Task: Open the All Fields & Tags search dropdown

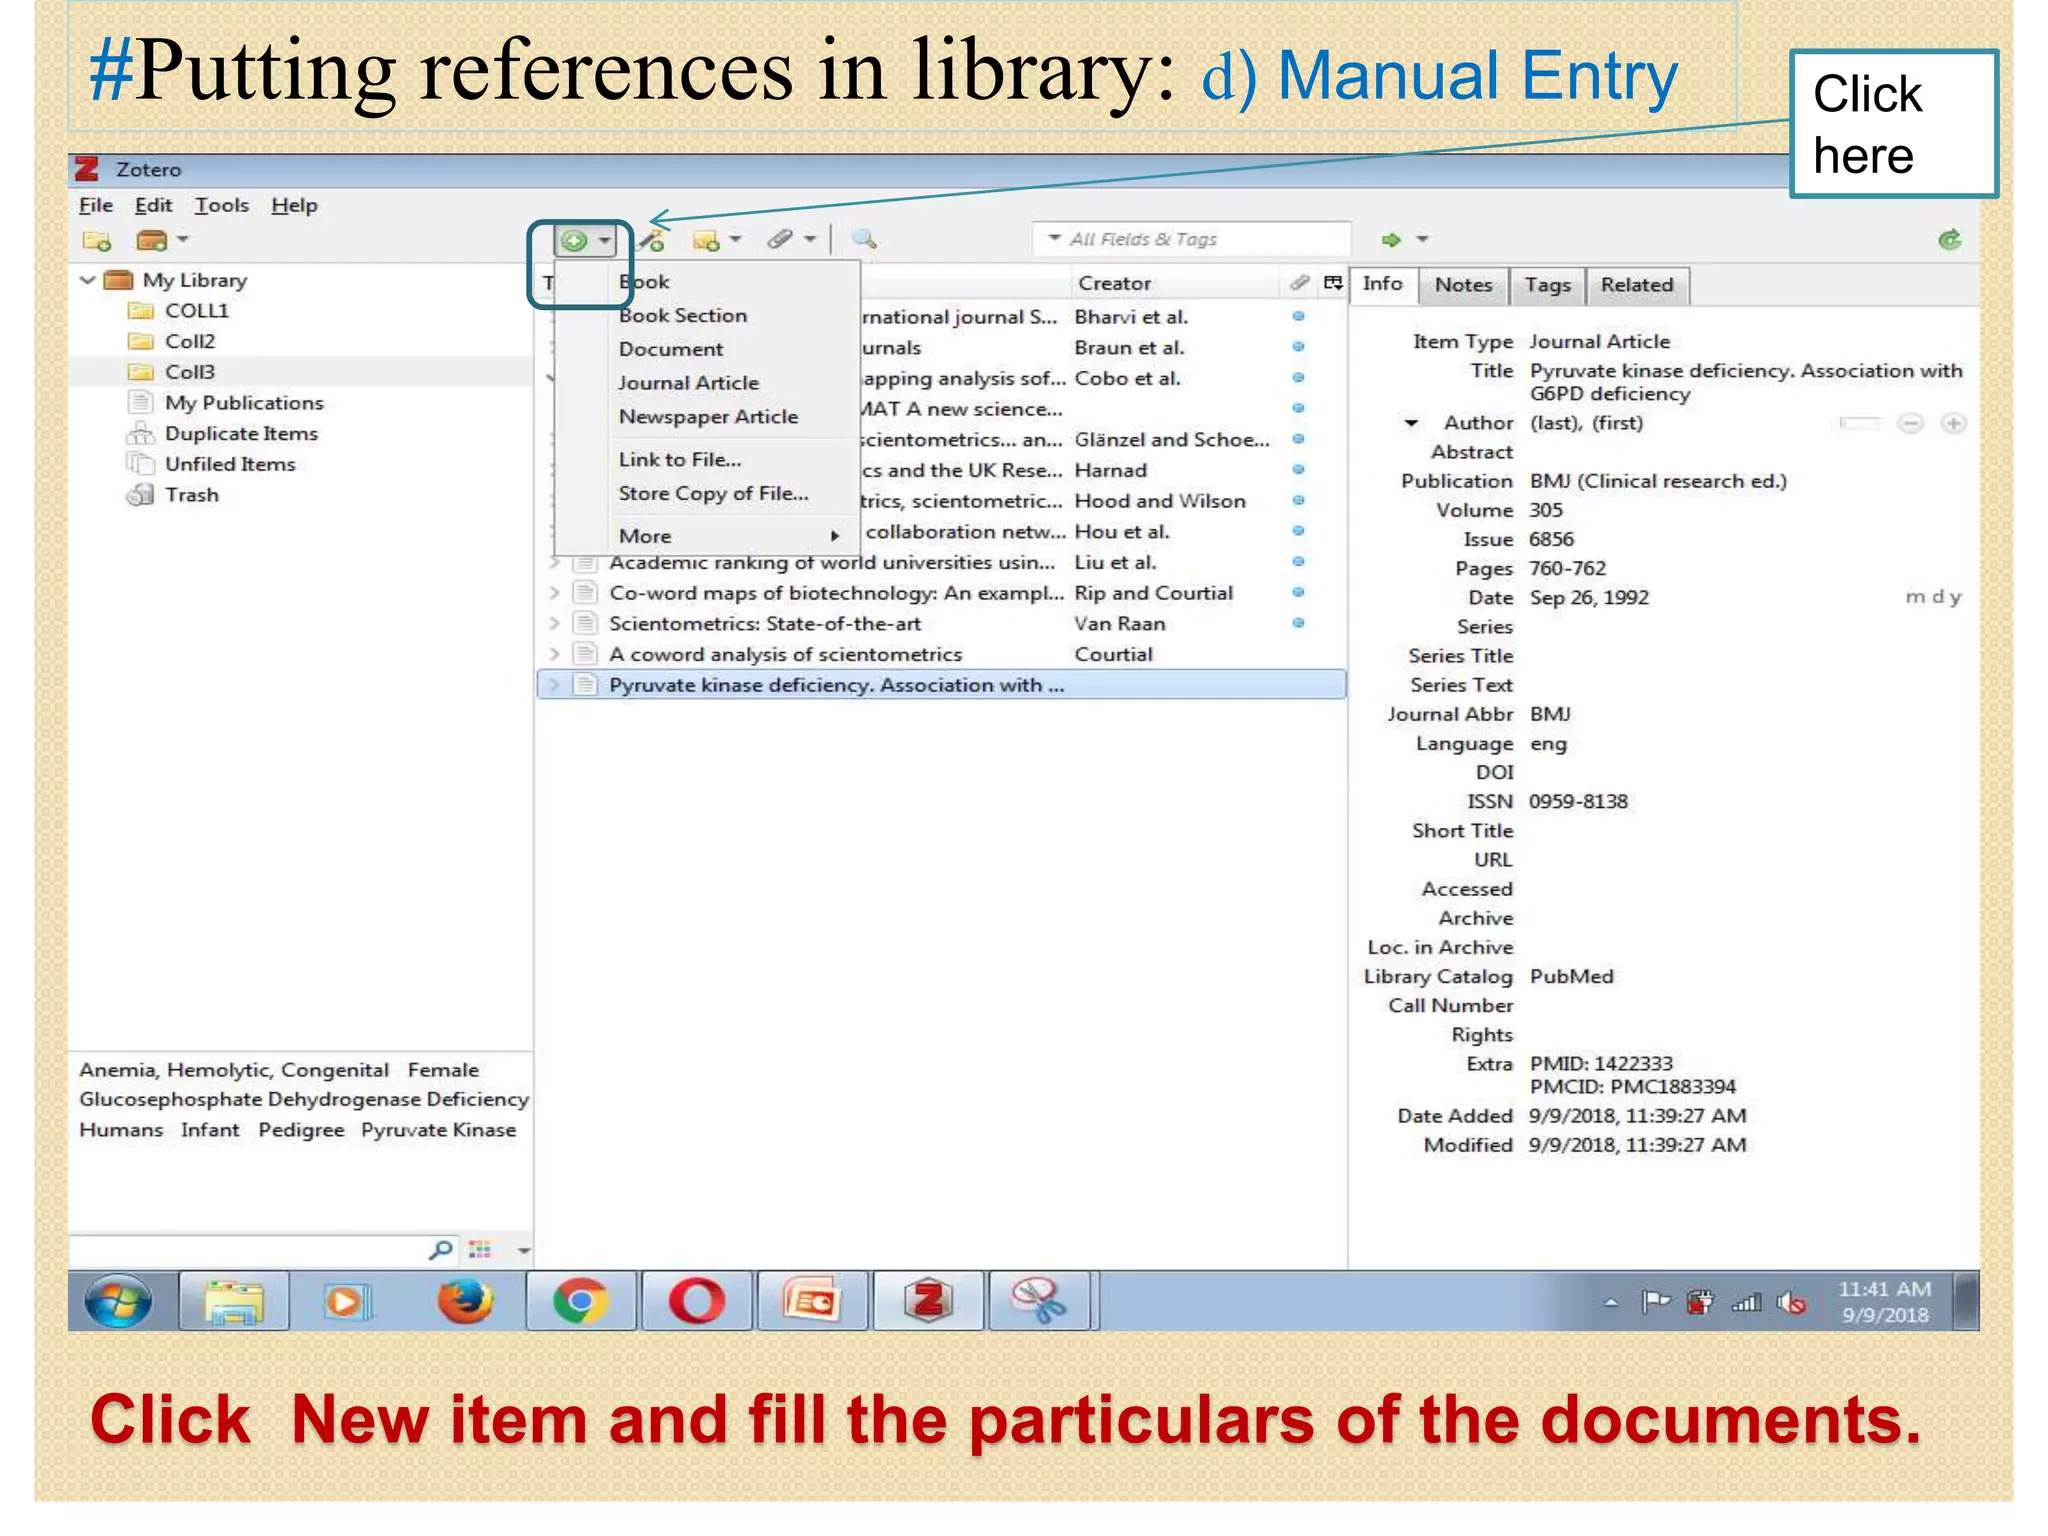Action: pyautogui.click(x=1054, y=238)
